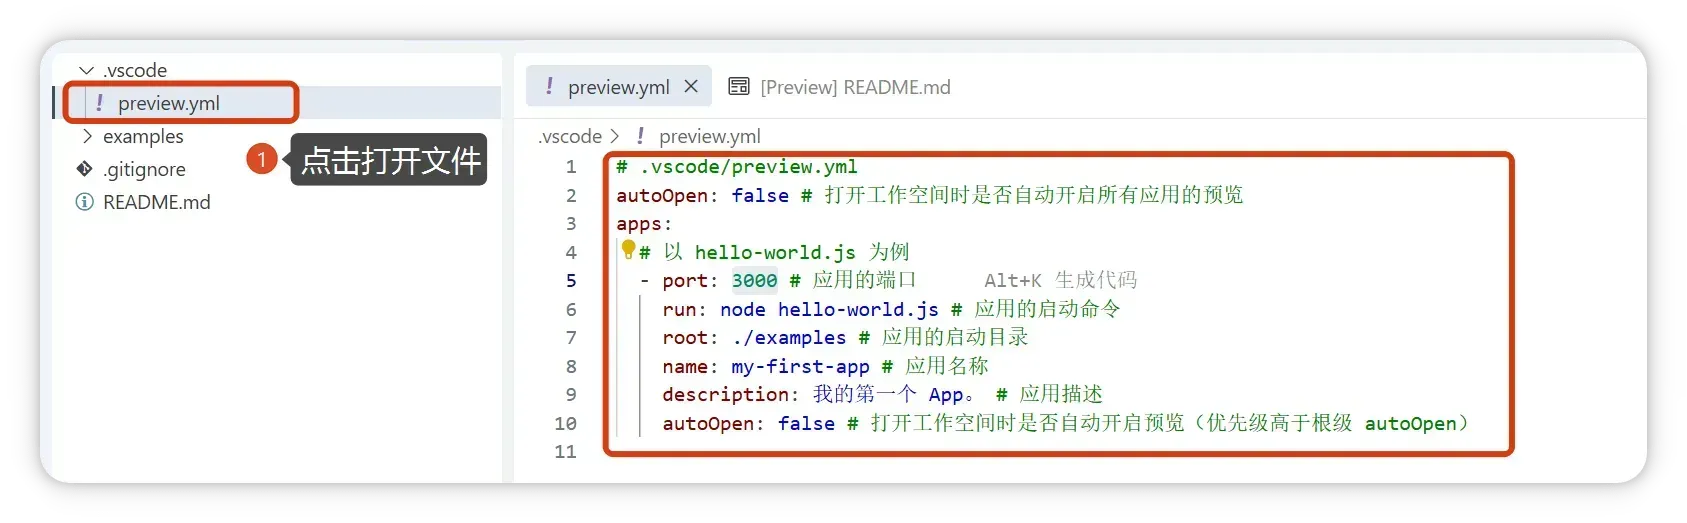Collapse the .vscode folder chevron
1687x523 pixels.
(x=87, y=70)
